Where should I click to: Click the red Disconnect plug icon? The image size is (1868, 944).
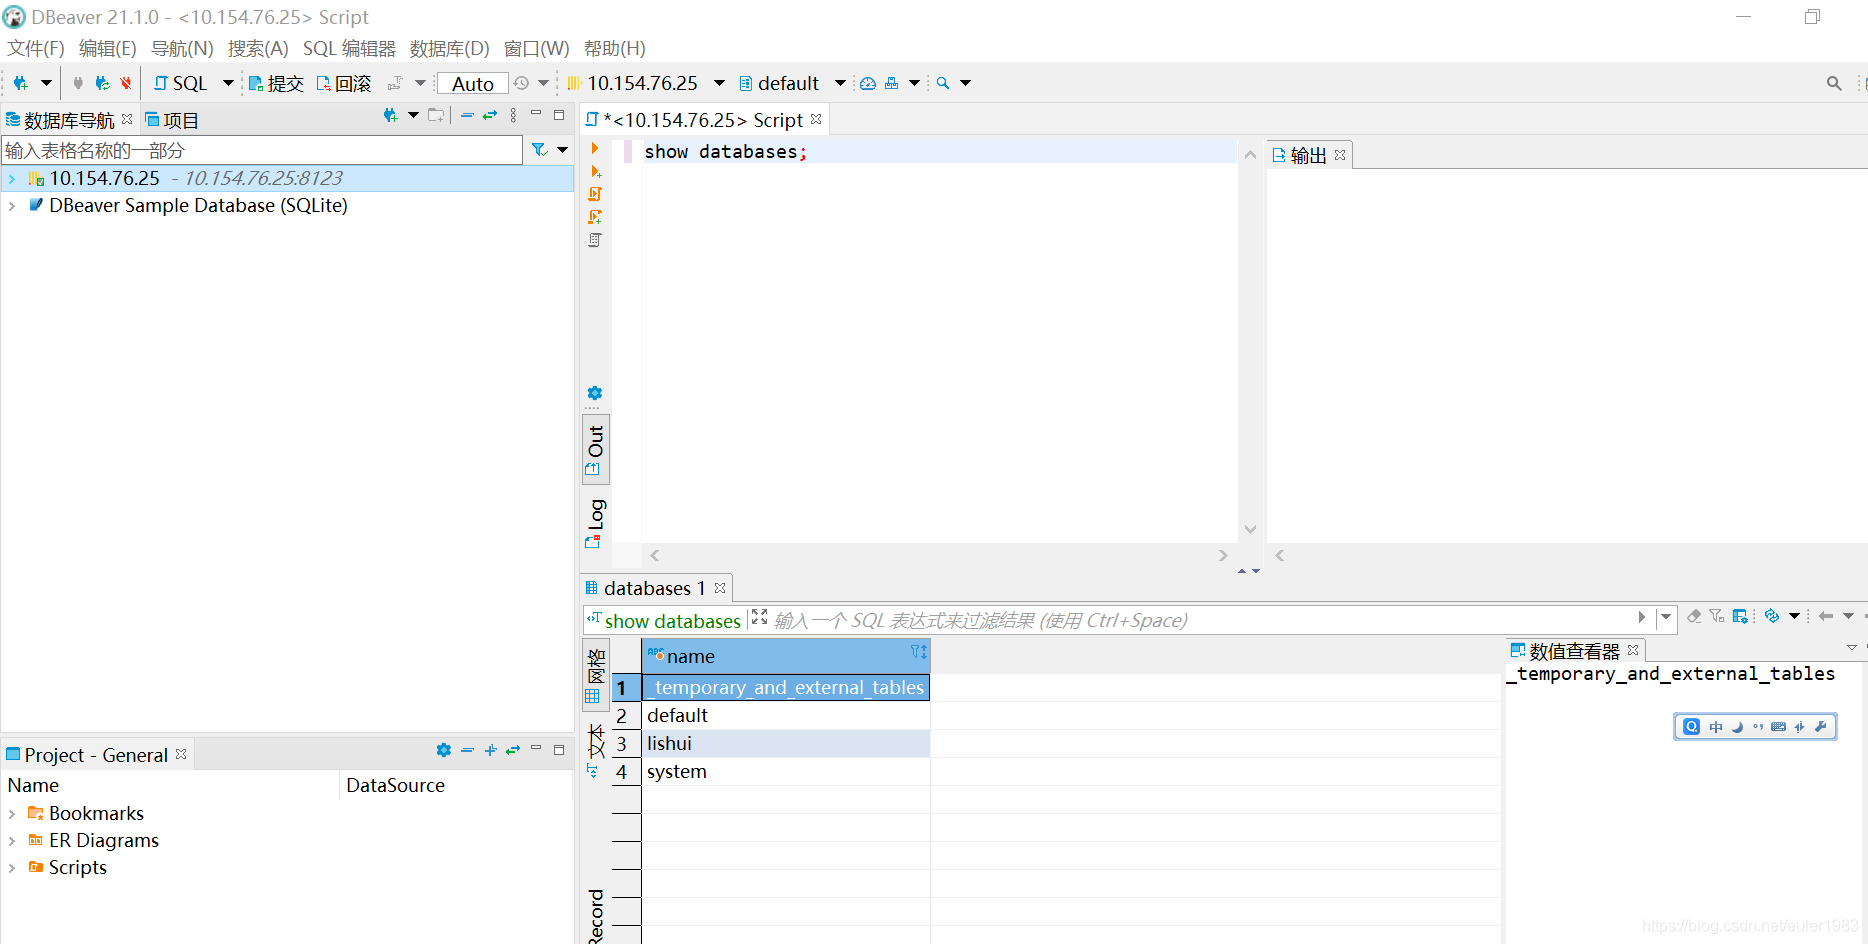pyautogui.click(x=126, y=83)
